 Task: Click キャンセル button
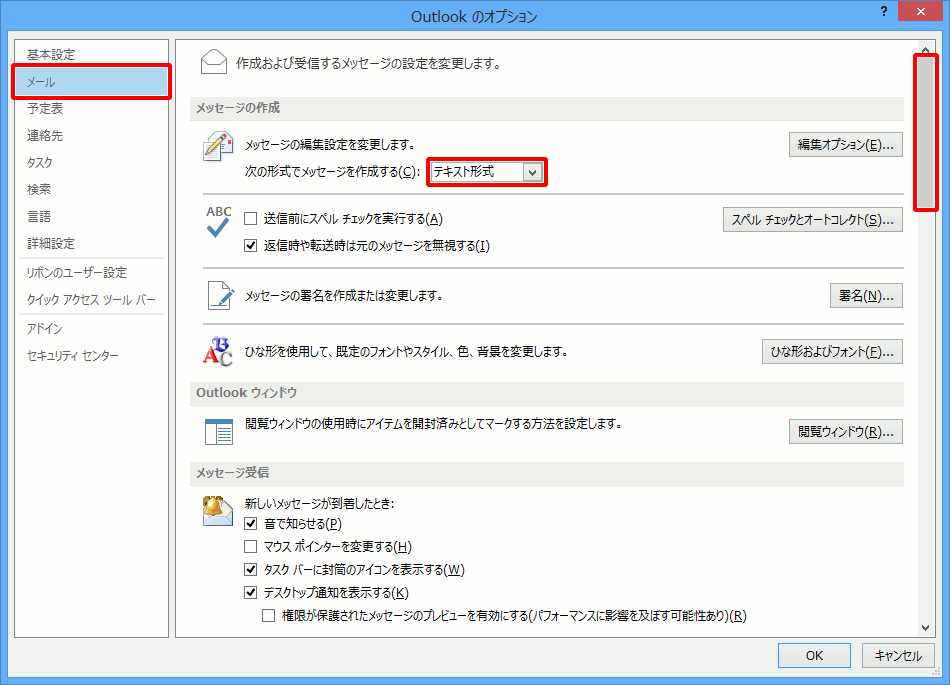point(898,655)
